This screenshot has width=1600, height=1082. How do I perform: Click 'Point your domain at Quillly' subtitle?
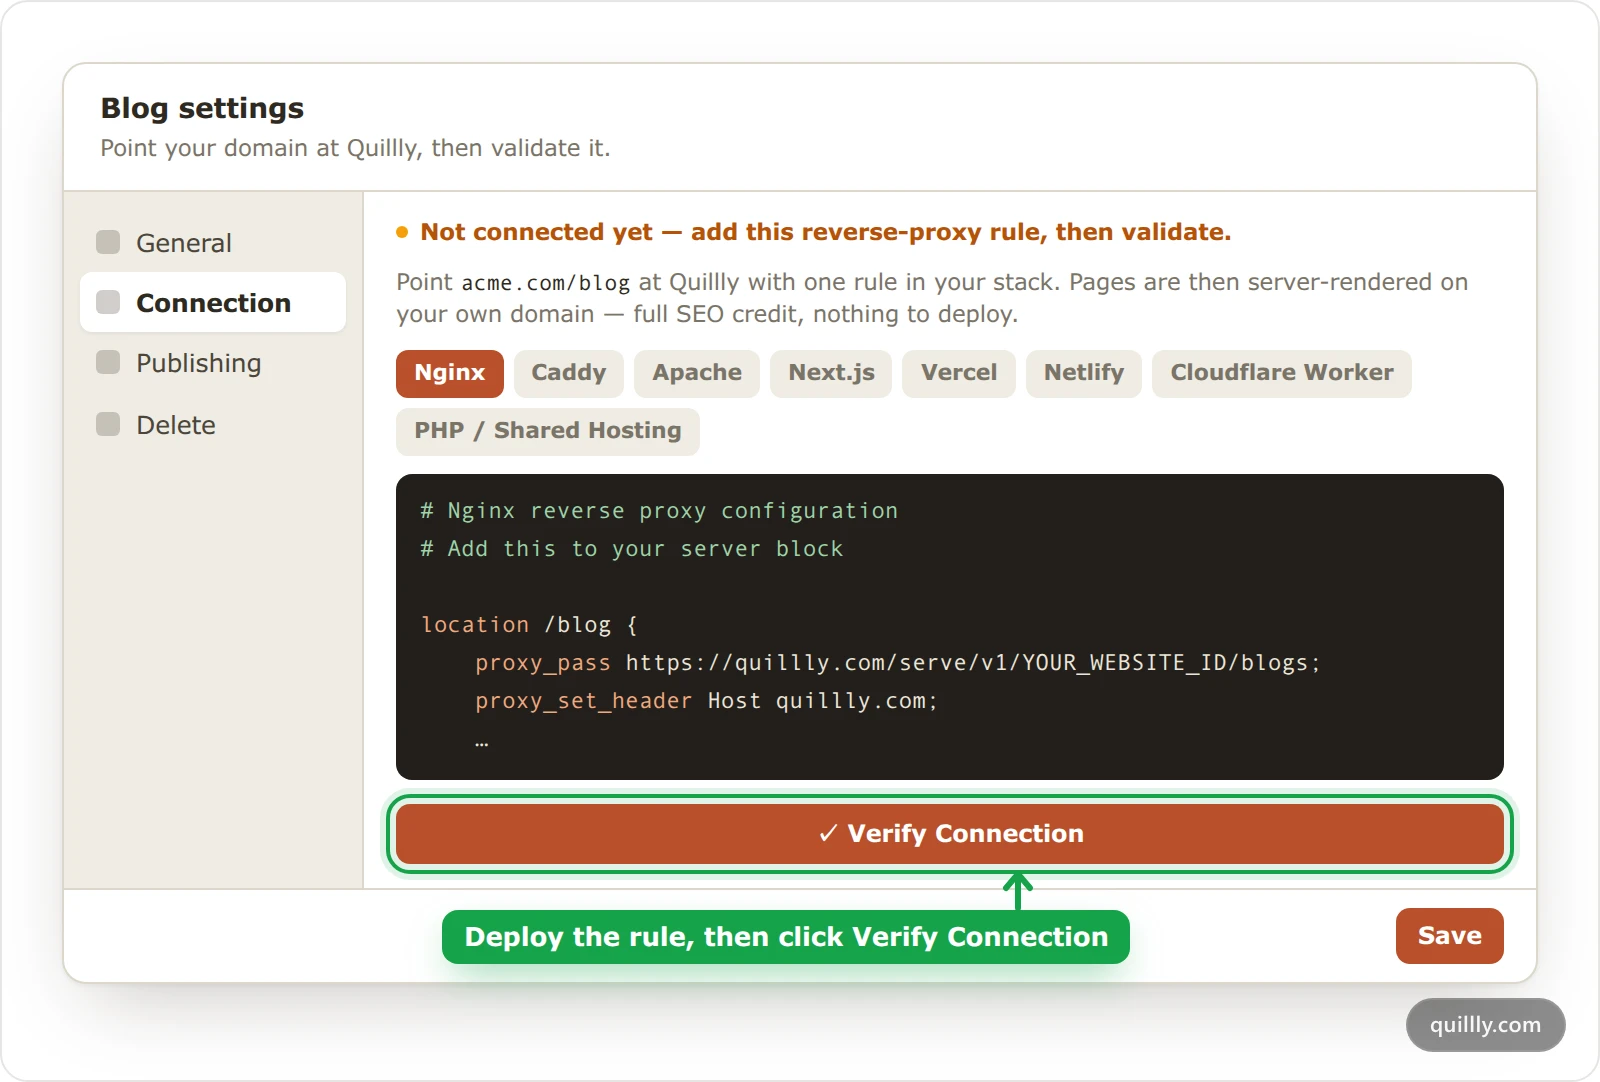pyautogui.click(x=355, y=148)
